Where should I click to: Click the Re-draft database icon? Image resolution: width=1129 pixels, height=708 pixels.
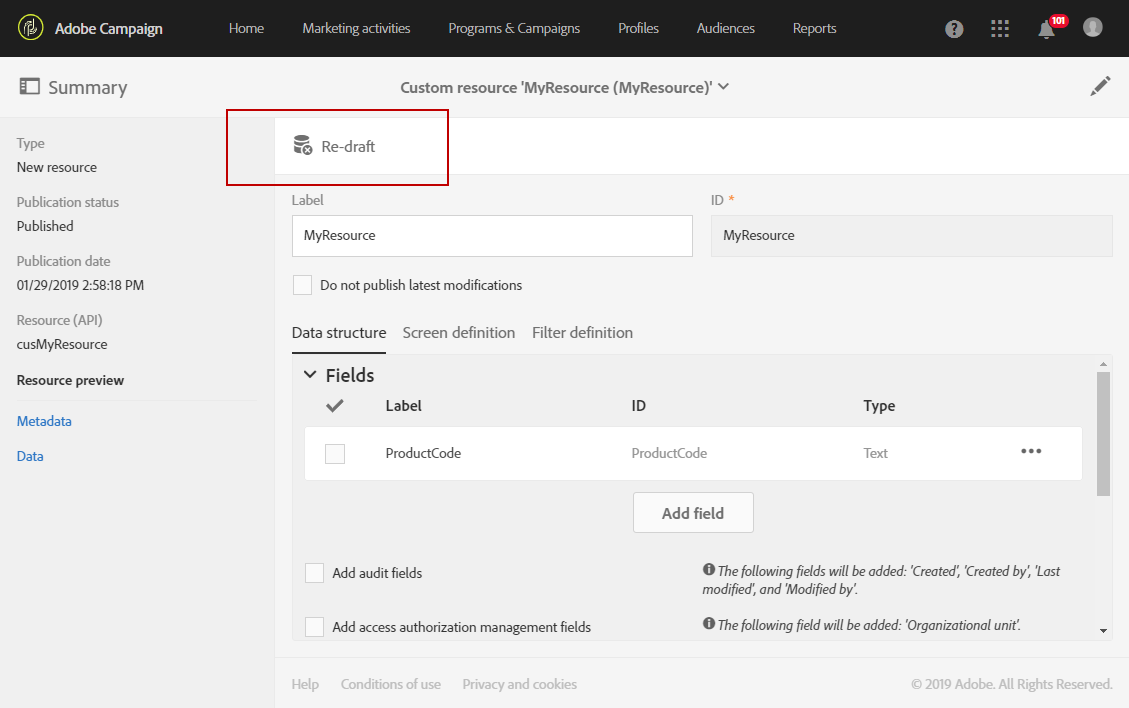302,146
